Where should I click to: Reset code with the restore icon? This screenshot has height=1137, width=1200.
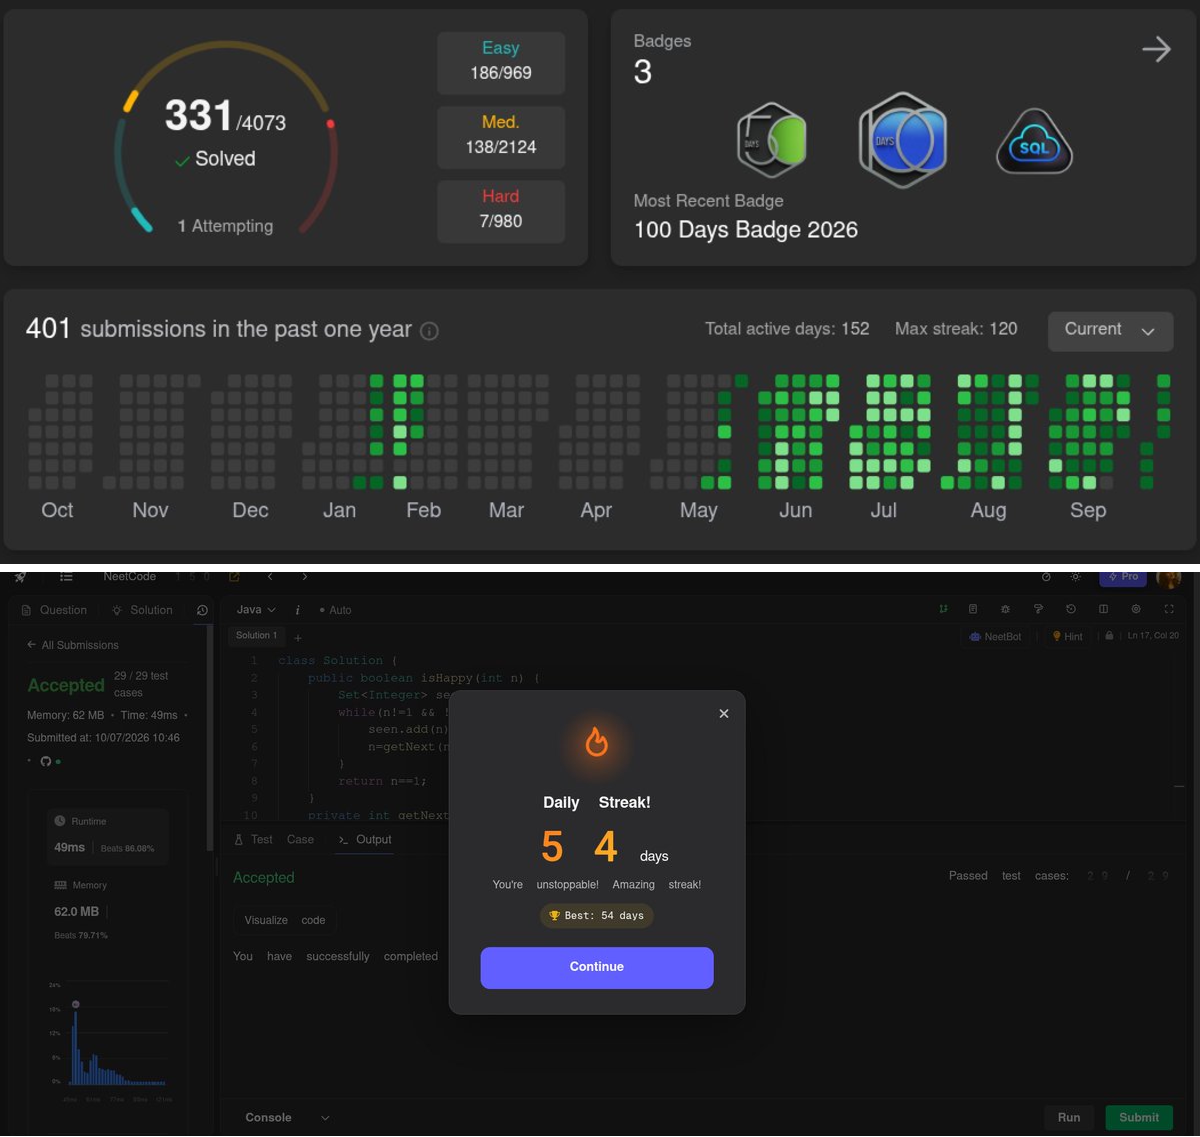pyautogui.click(x=1071, y=609)
